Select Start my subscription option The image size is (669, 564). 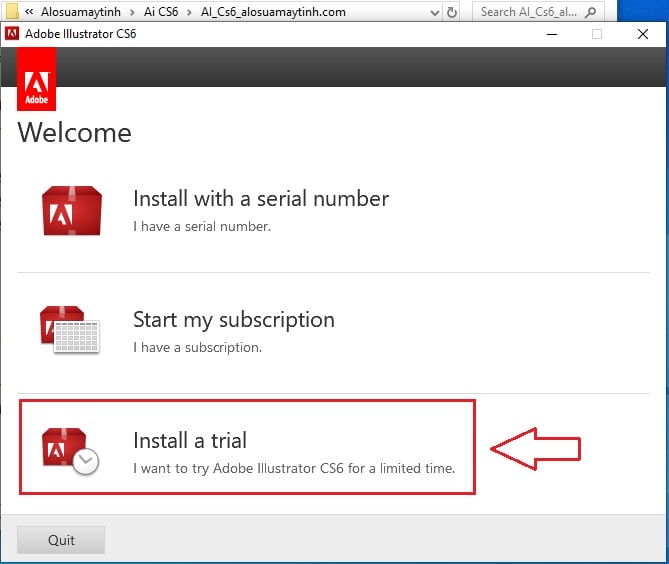[234, 320]
